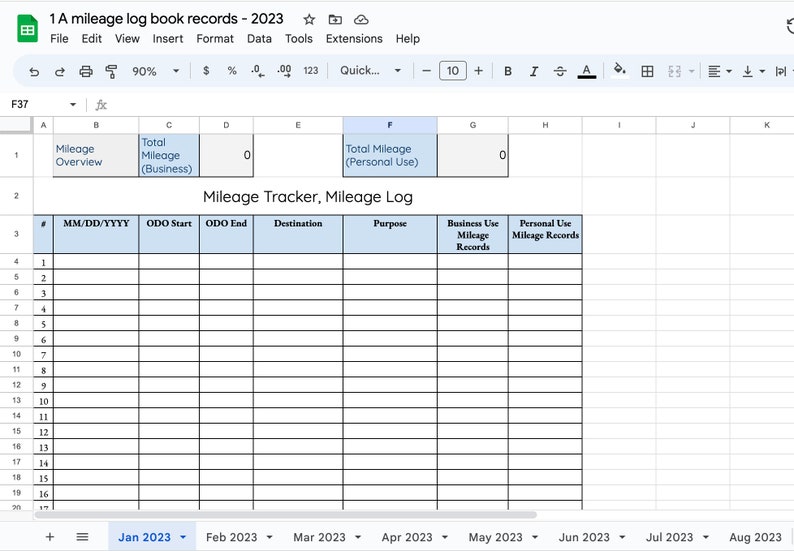Format as percent
Image resolution: width=794 pixels, height=551 pixels.
coord(232,71)
